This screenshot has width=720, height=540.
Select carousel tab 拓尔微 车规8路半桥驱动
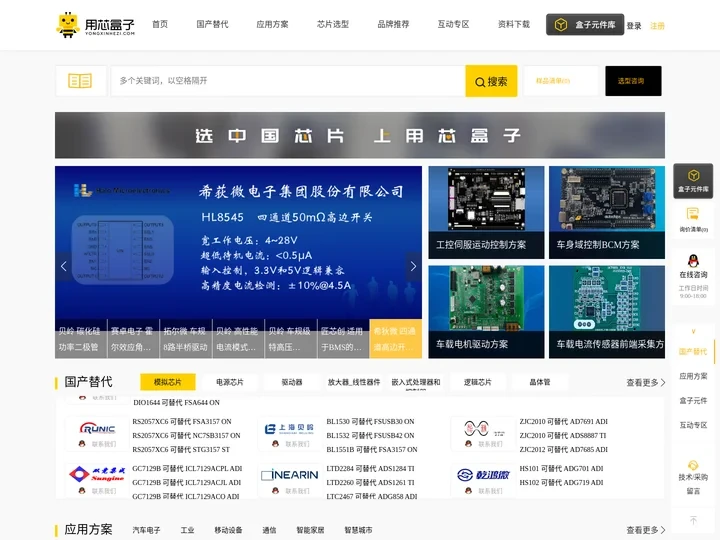(186, 339)
